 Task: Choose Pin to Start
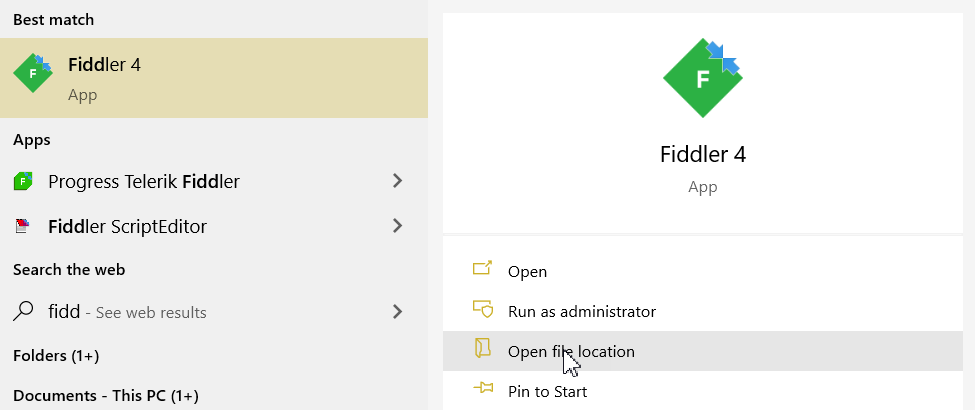[x=547, y=391]
